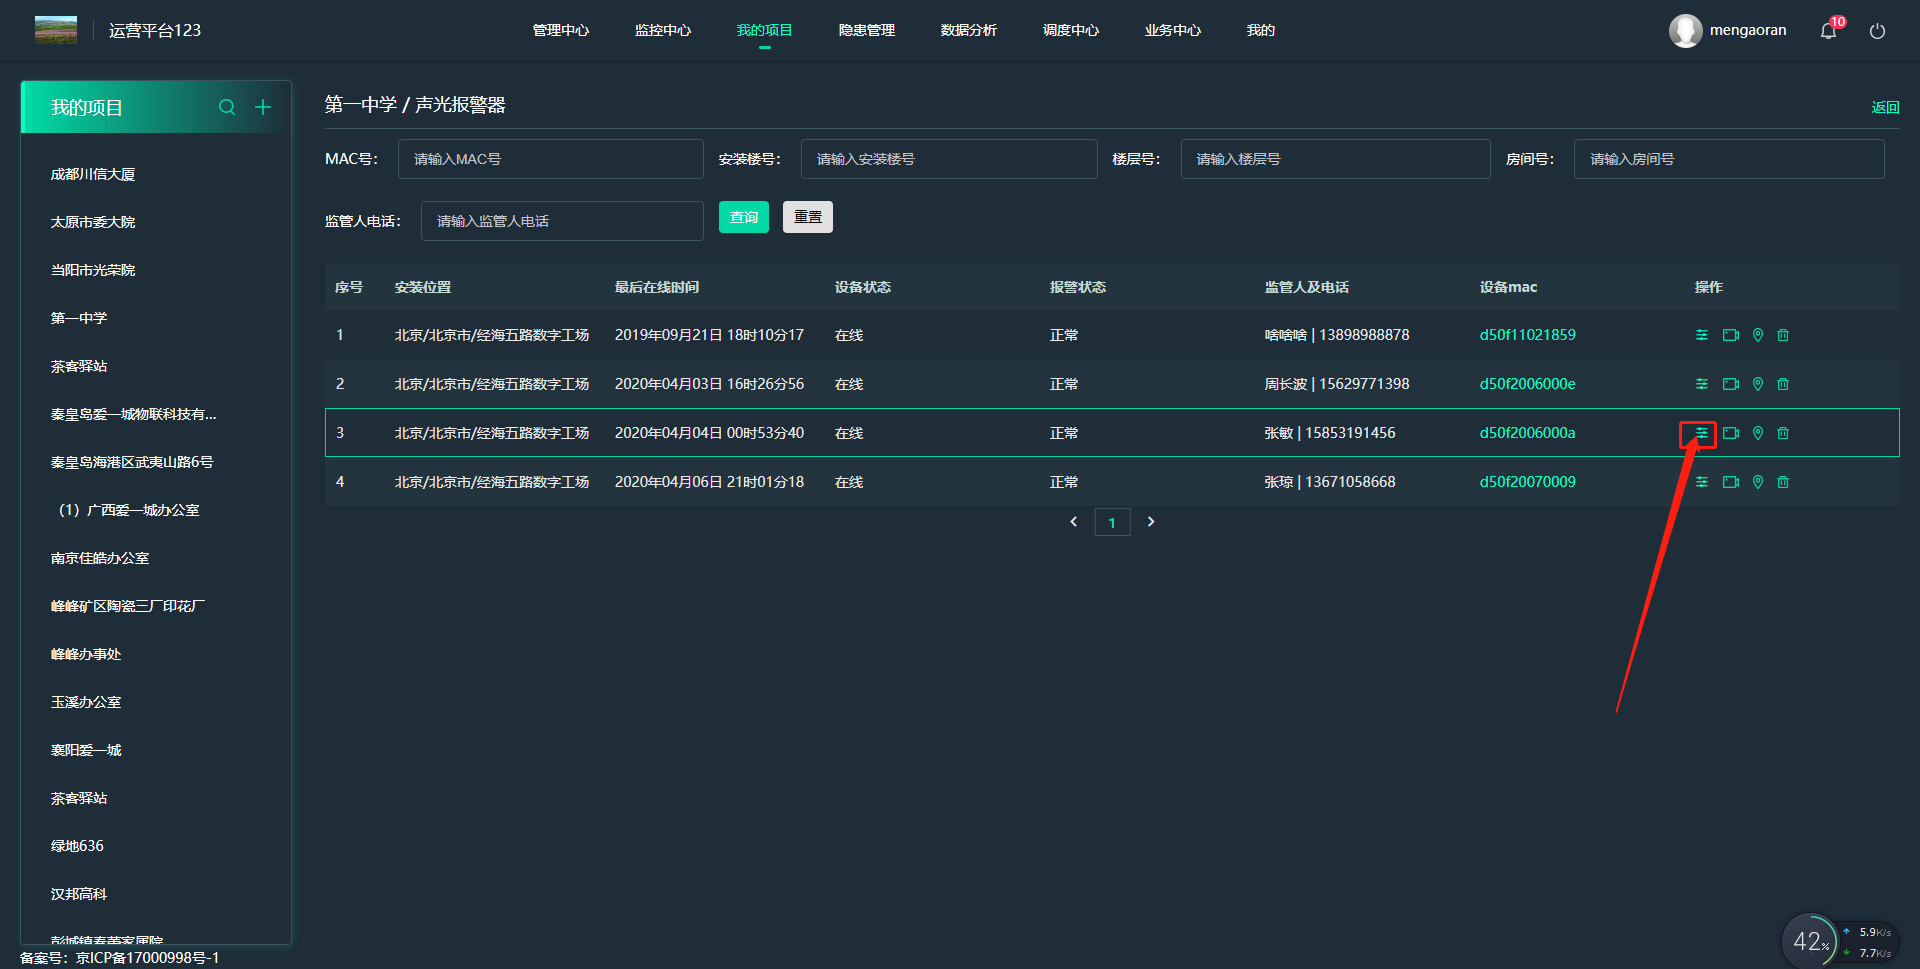Open settings icon for row d50f2006000e
Viewport: 1920px width, 969px height.
(1701, 384)
